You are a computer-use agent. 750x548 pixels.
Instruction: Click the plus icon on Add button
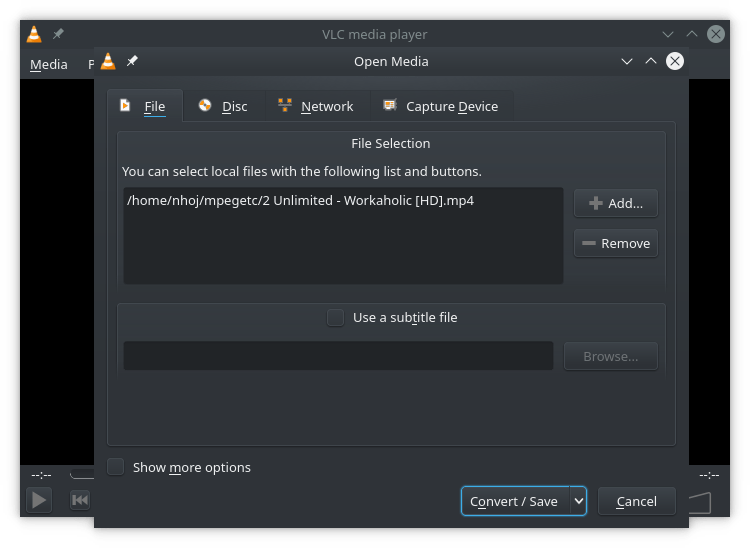(596, 203)
